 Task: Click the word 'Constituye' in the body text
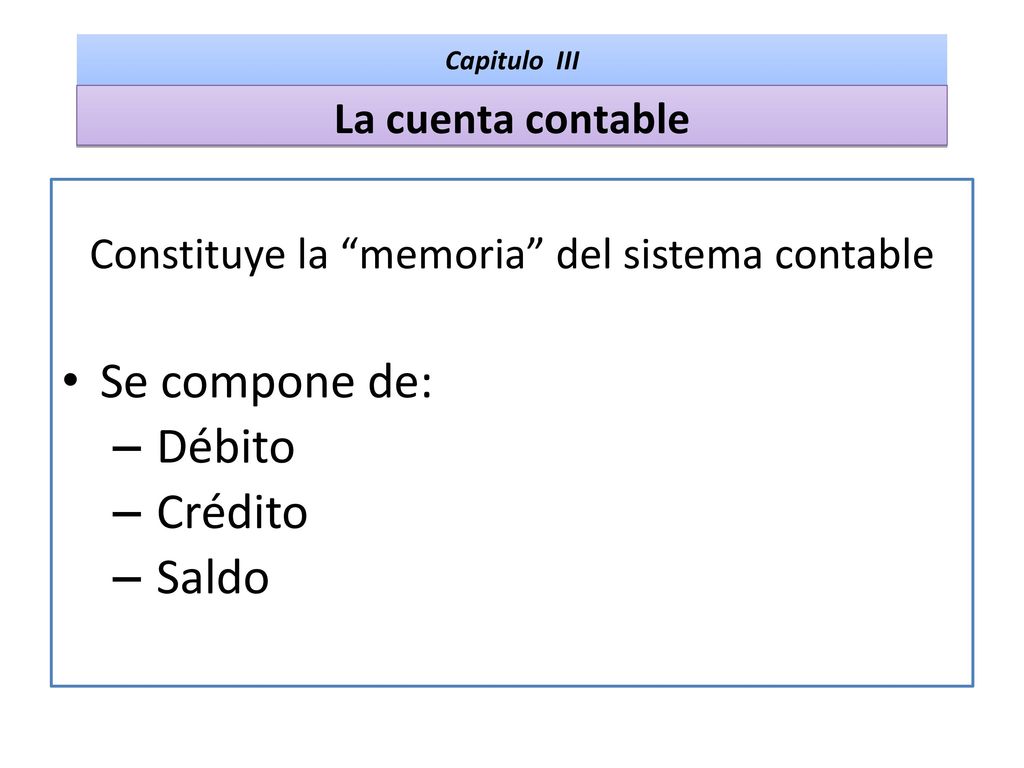coord(188,255)
